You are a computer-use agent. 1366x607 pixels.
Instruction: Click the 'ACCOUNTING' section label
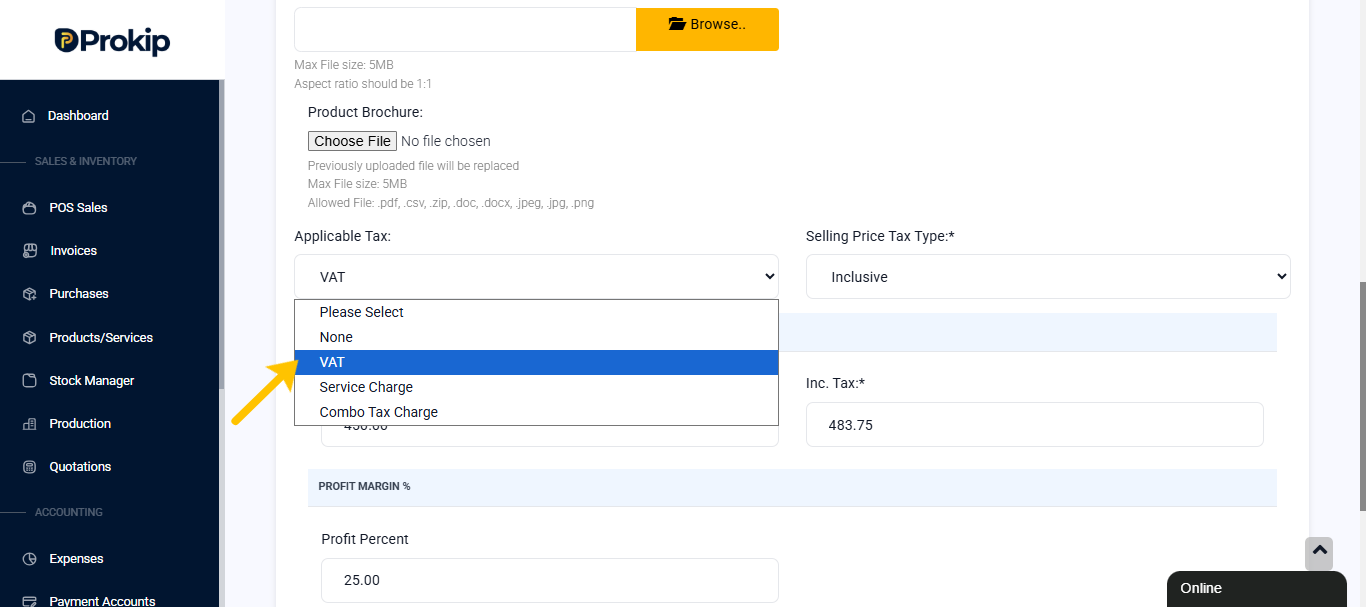pos(69,512)
